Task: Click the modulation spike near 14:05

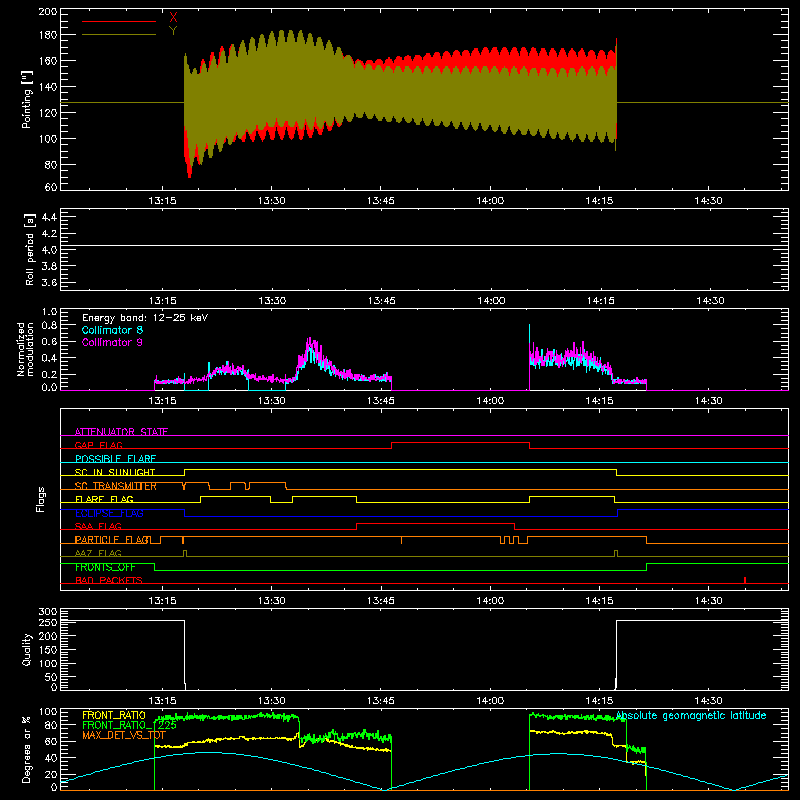Action: (529, 357)
